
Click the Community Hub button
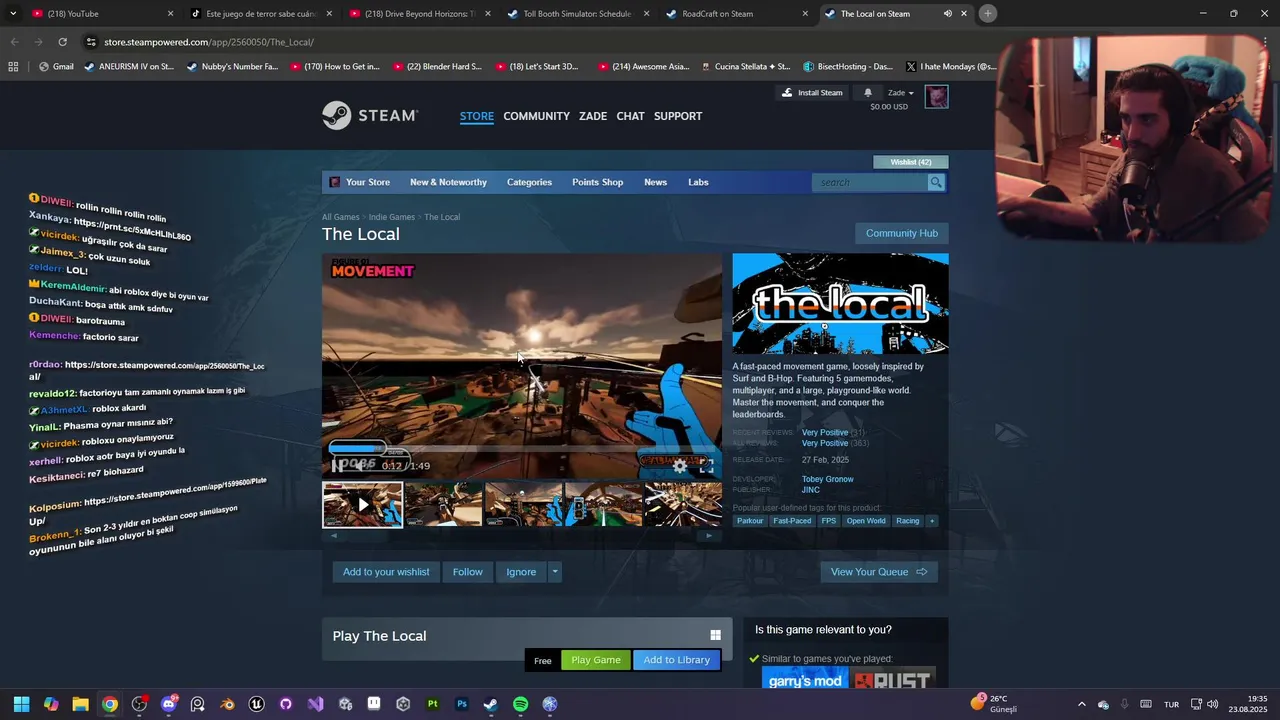[x=902, y=233]
